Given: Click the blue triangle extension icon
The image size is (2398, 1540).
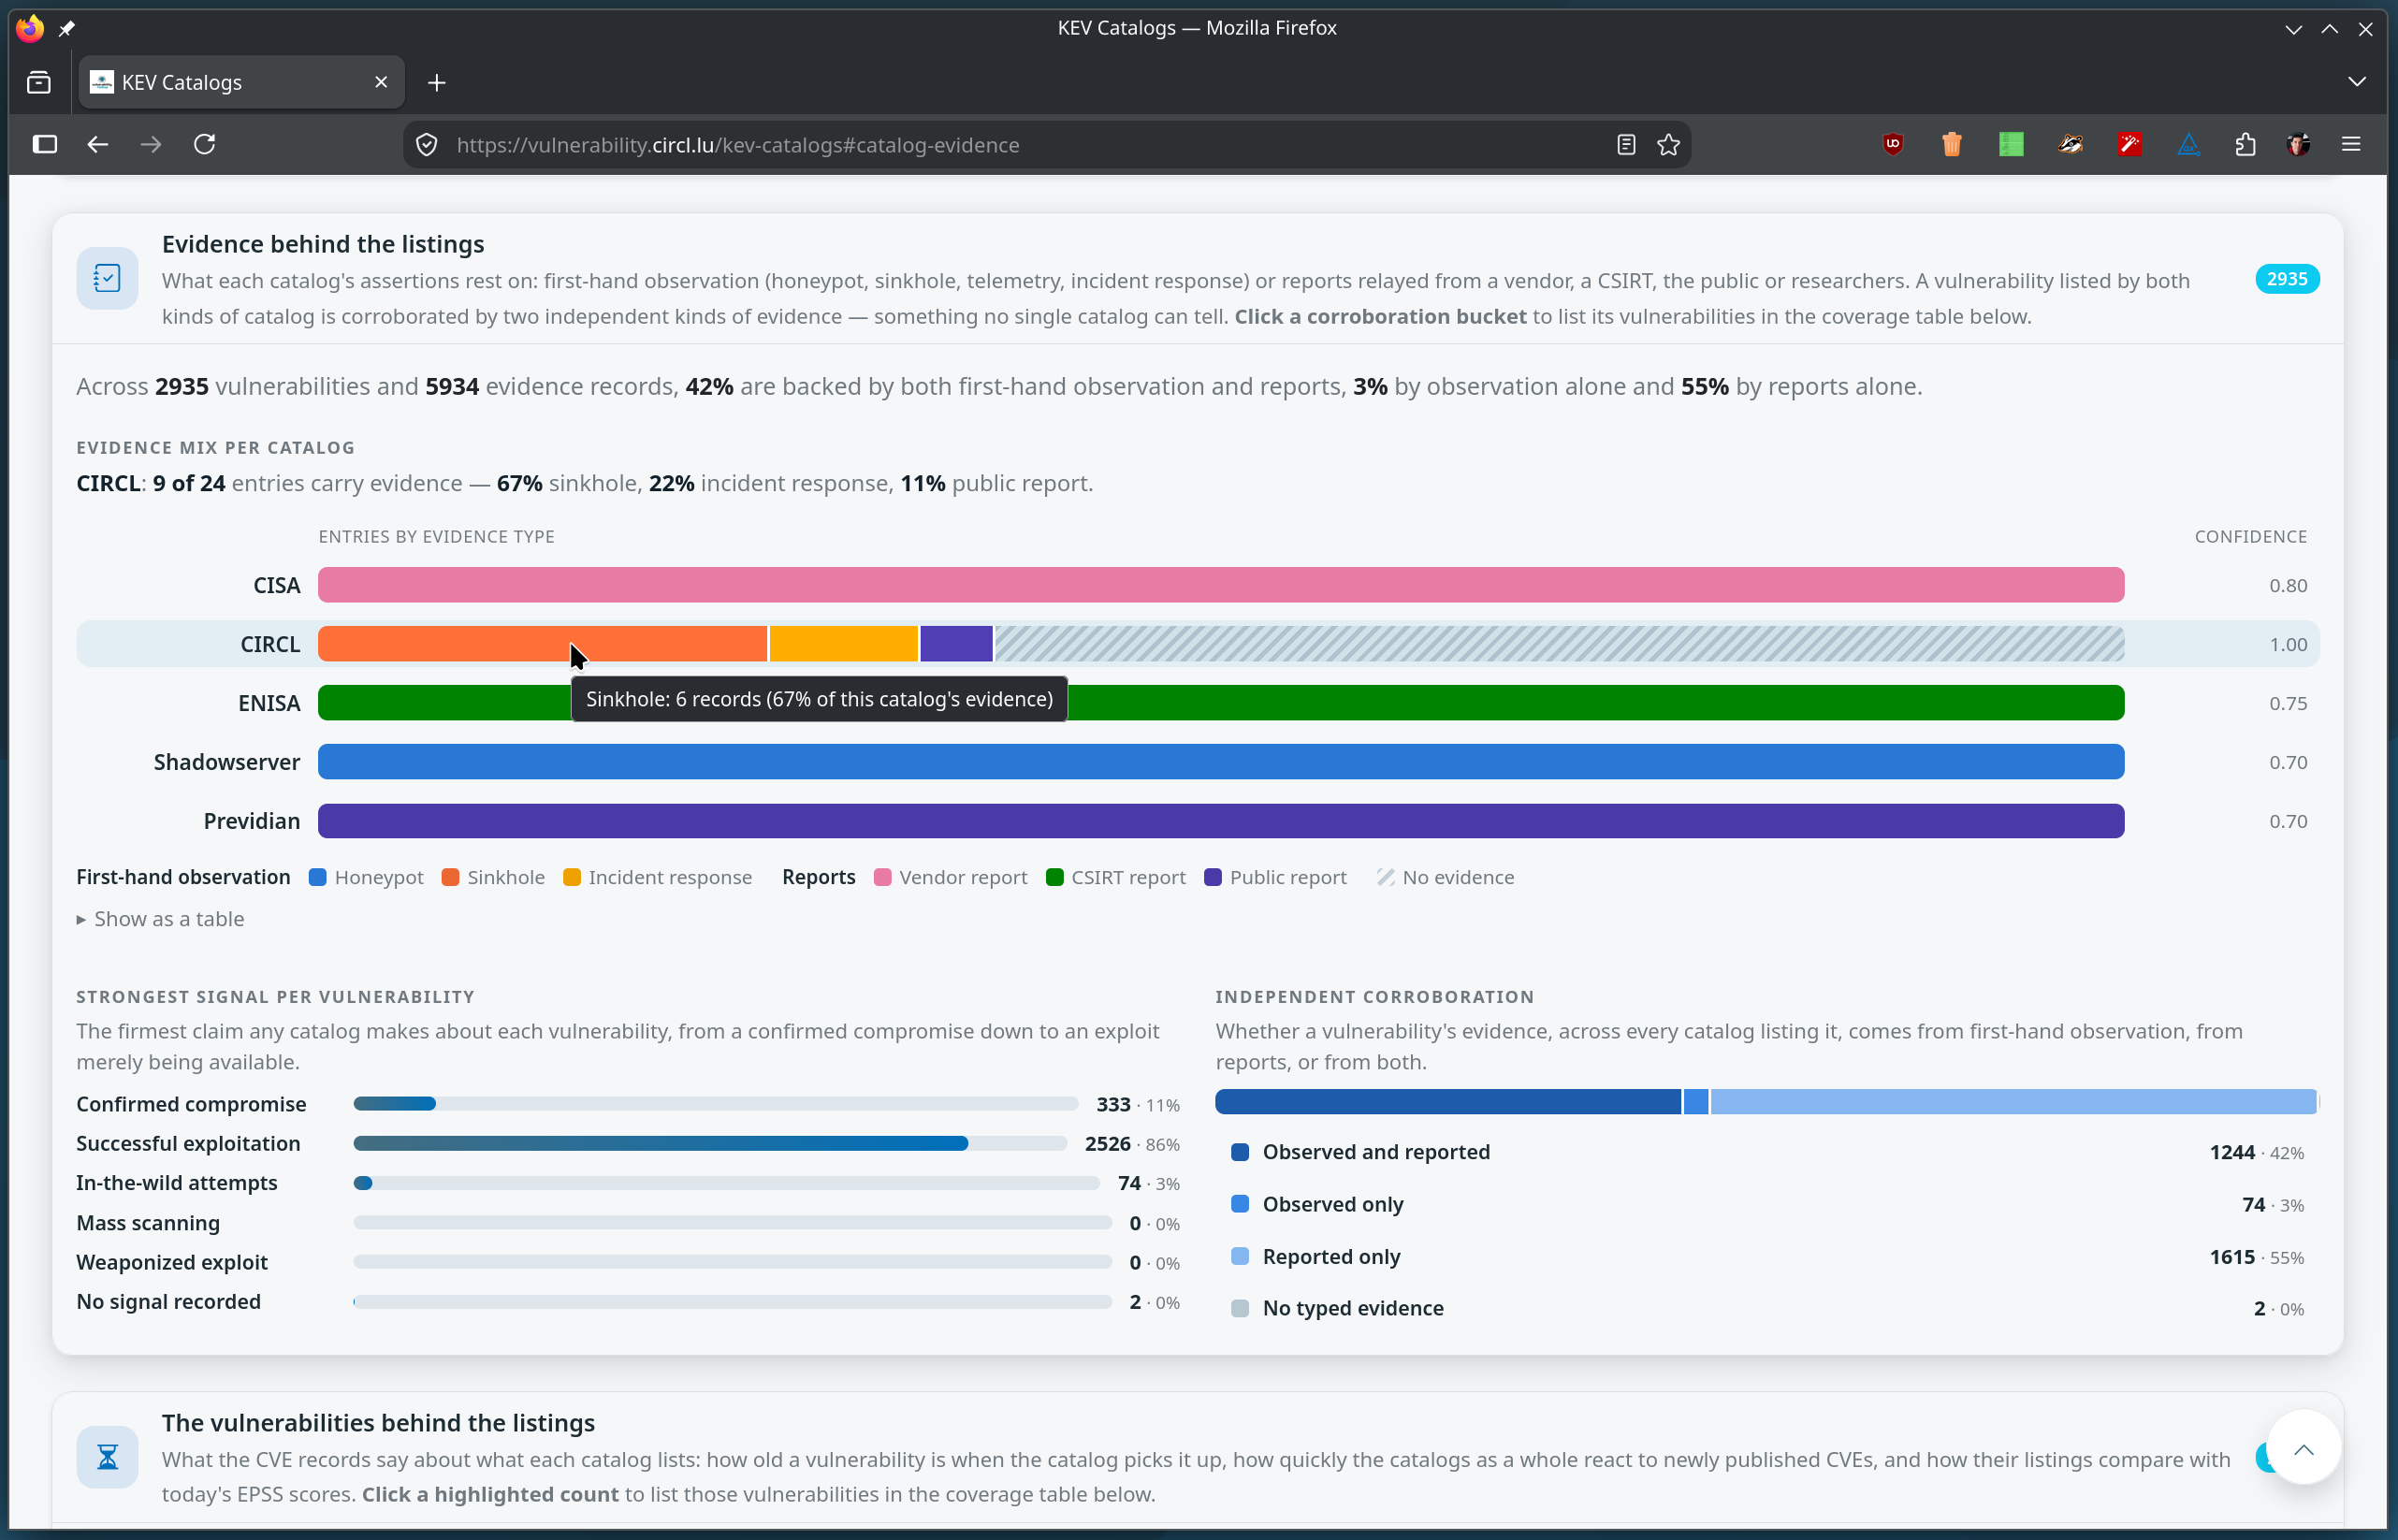Looking at the screenshot, I should click(2188, 144).
